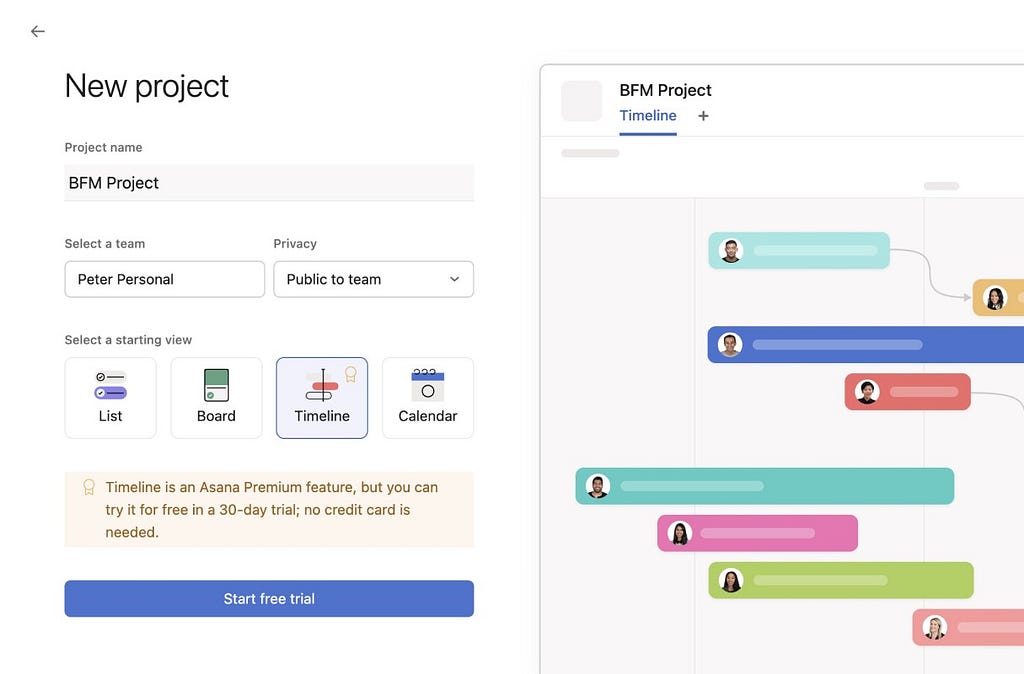Pick the Calendar starting view

[x=428, y=398]
